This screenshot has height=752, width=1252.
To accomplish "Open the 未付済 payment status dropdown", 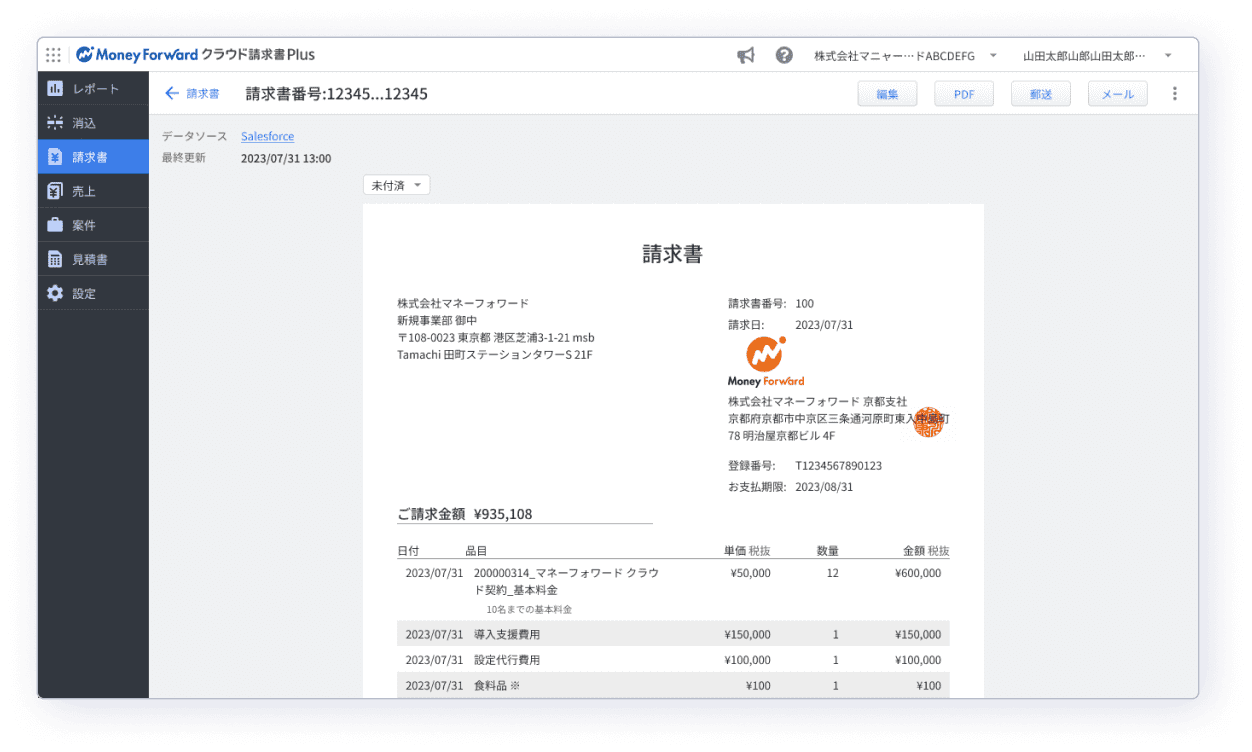I will coord(396,184).
